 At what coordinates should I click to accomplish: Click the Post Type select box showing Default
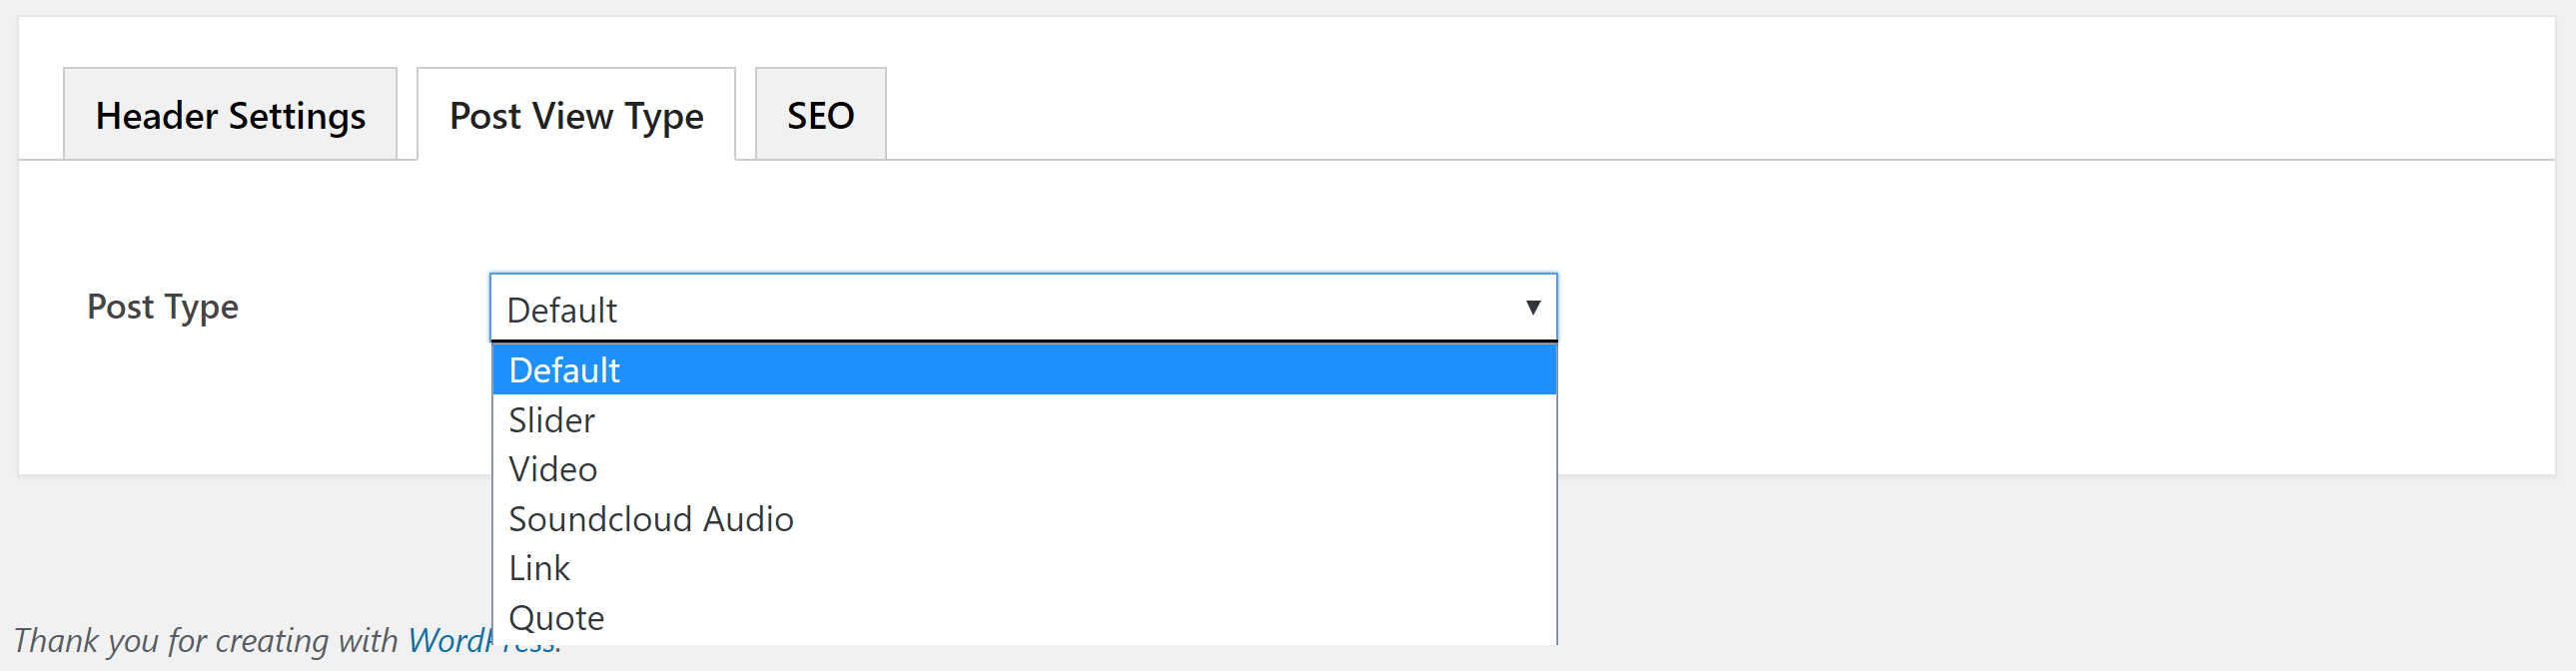[x=1000, y=308]
